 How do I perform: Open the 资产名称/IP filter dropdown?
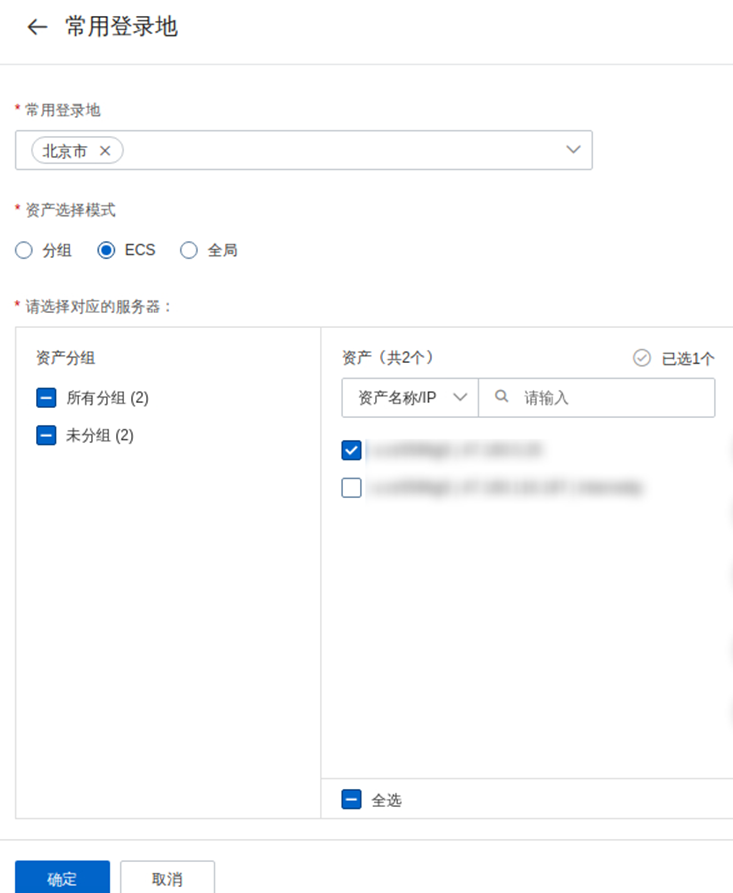410,398
